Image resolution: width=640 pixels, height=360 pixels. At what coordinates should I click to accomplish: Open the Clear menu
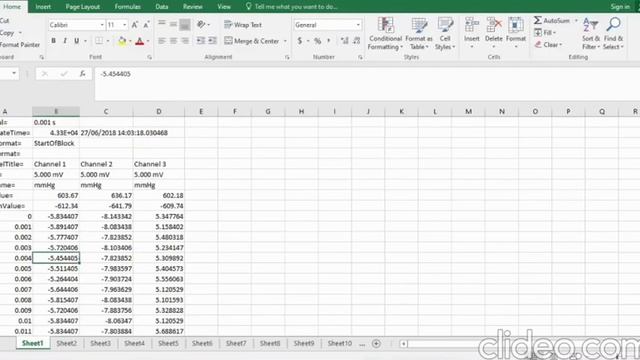click(x=549, y=44)
